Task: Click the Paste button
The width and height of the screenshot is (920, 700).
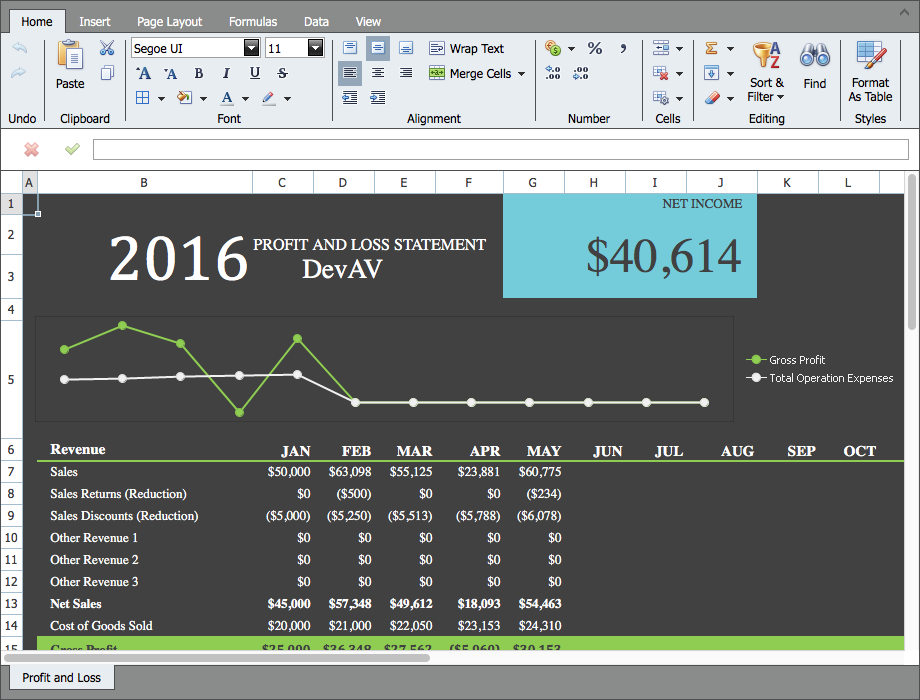Action: point(70,65)
